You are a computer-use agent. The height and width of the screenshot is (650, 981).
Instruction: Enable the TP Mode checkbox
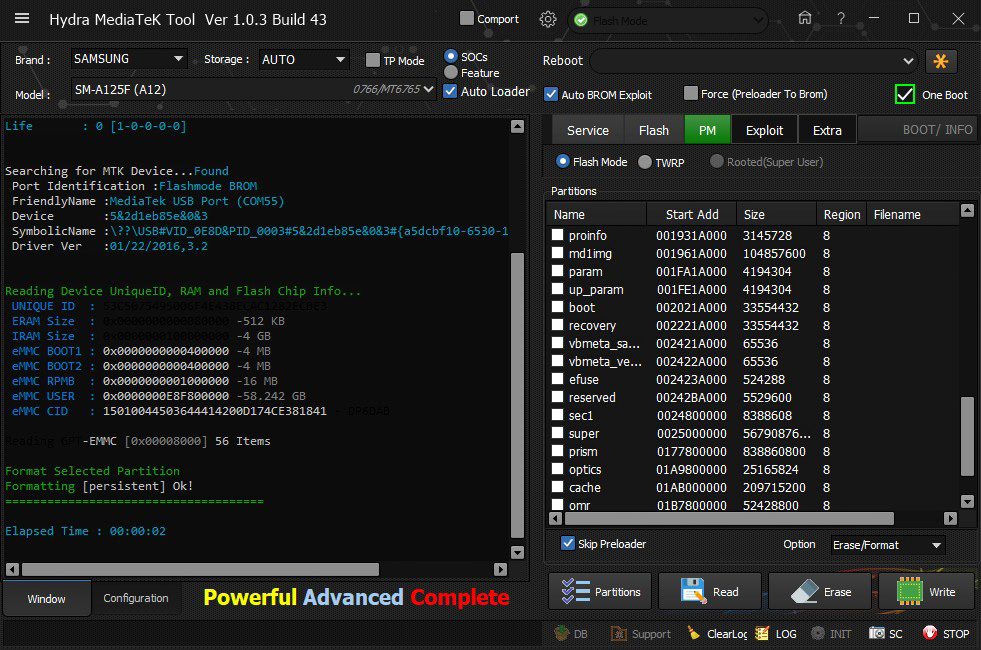point(374,61)
